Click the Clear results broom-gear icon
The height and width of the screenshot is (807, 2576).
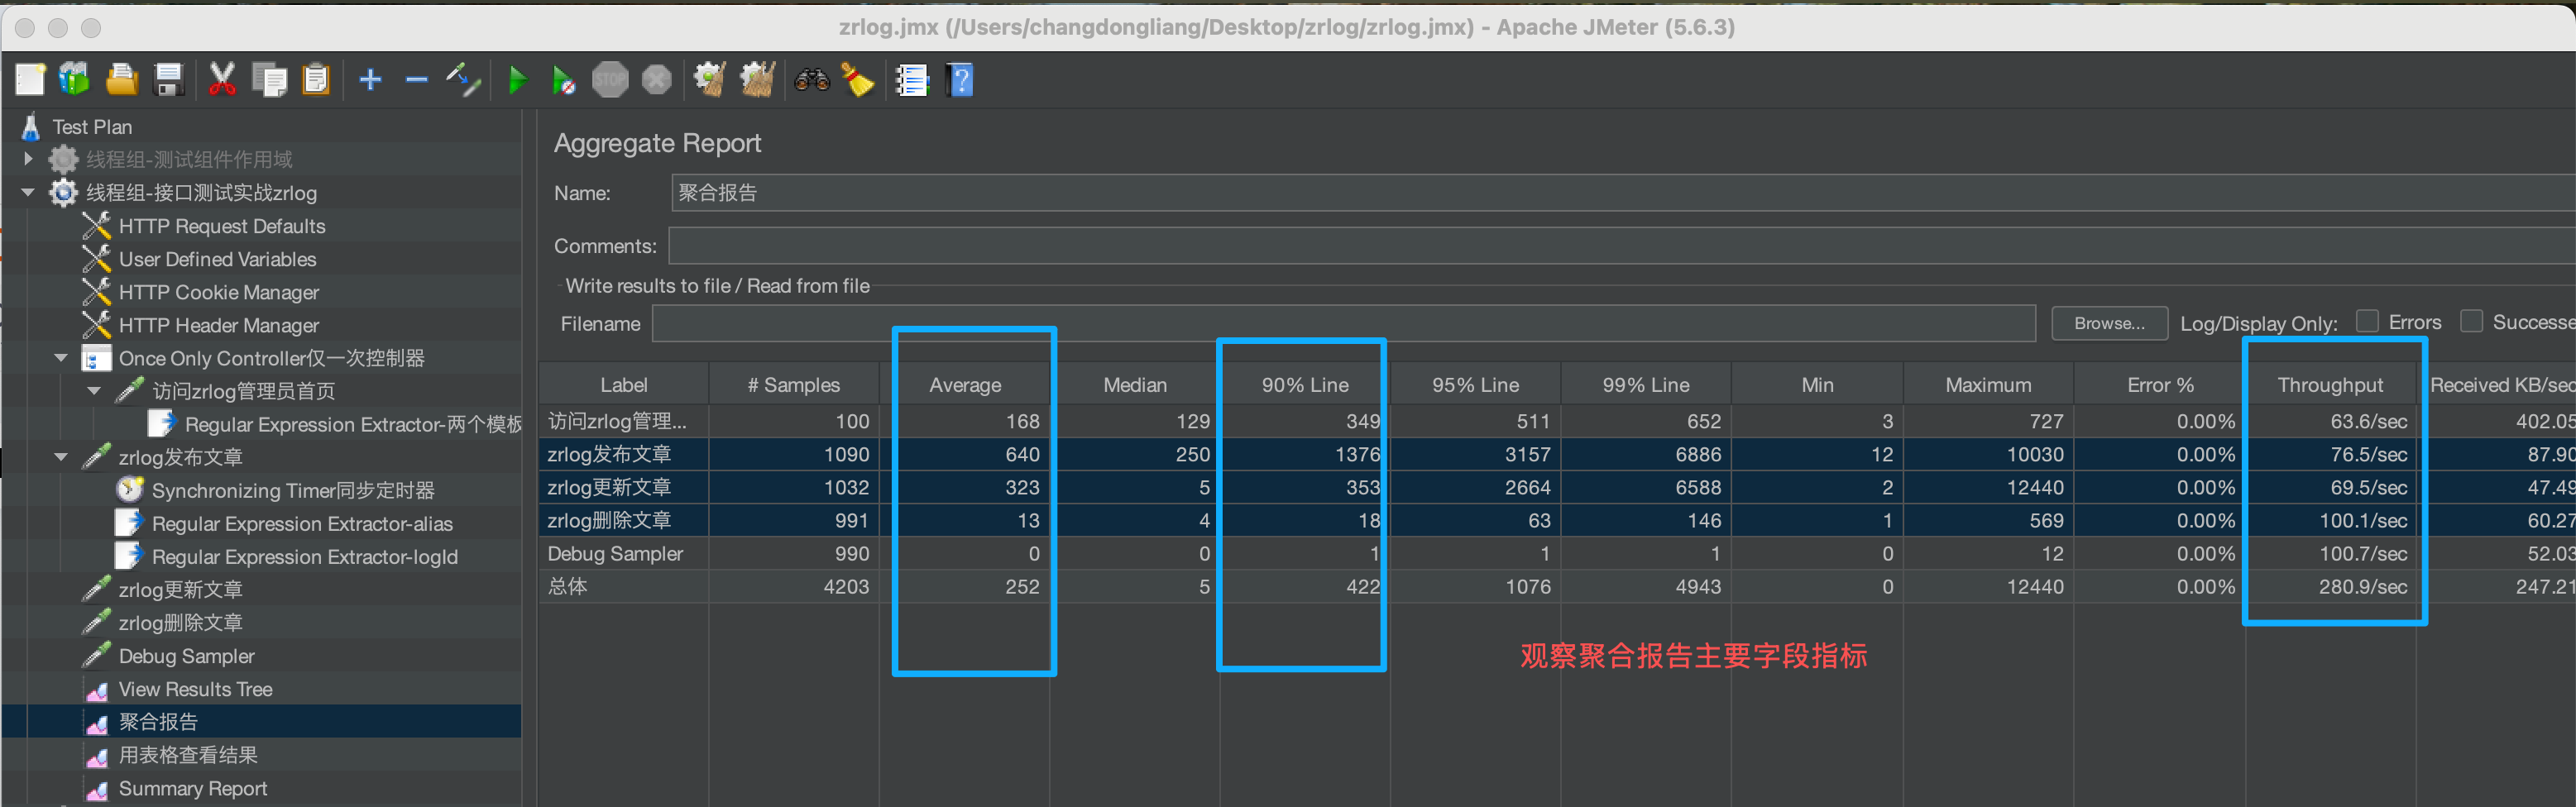point(710,79)
